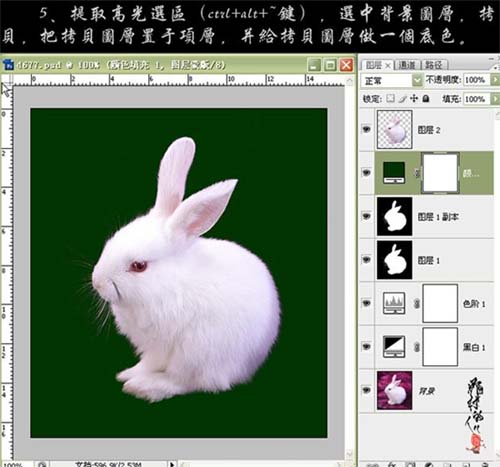Viewport: 500px width, 467px height.
Task: Click the dark green fill color swatch thumbnail
Action: click(x=394, y=173)
